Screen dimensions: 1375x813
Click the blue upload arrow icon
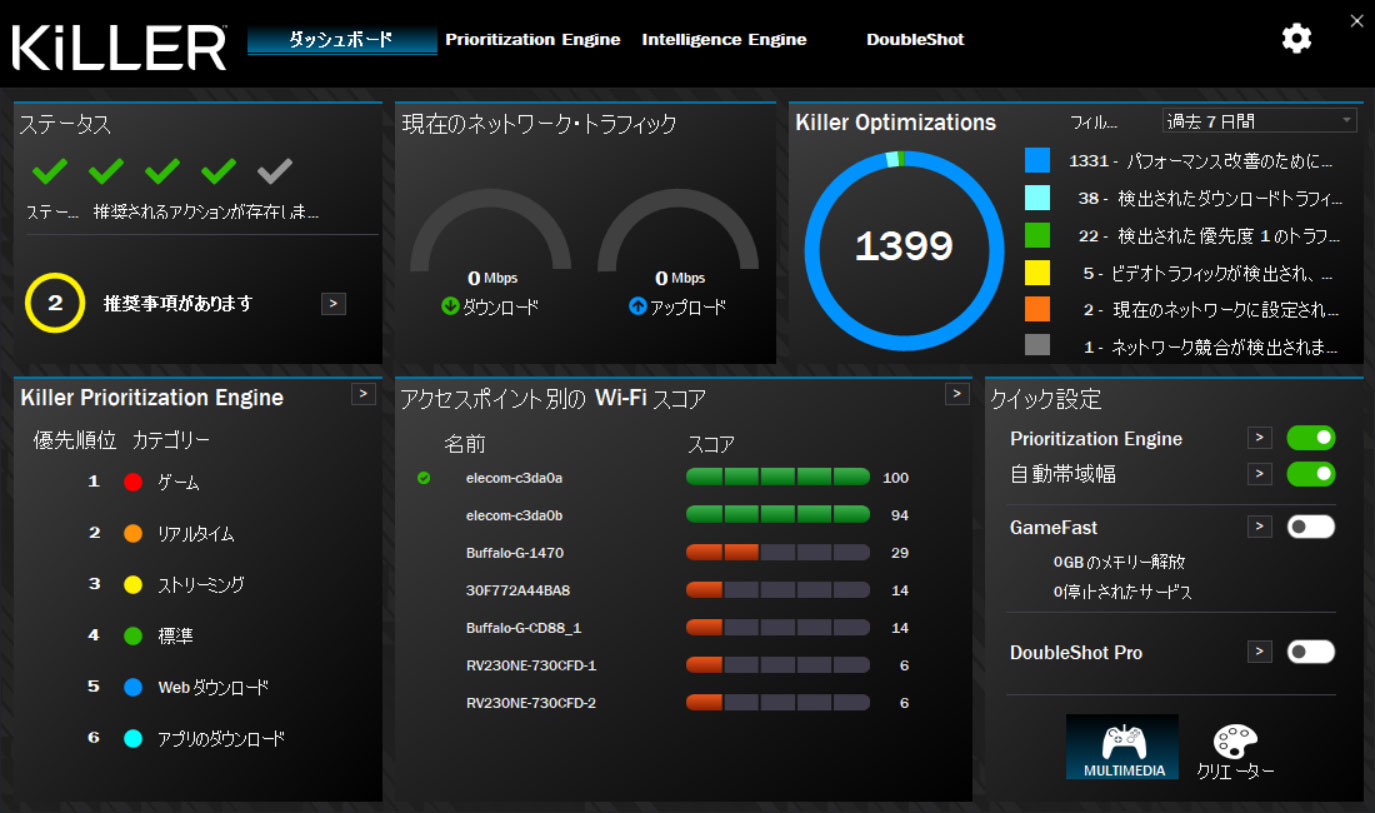[637, 307]
